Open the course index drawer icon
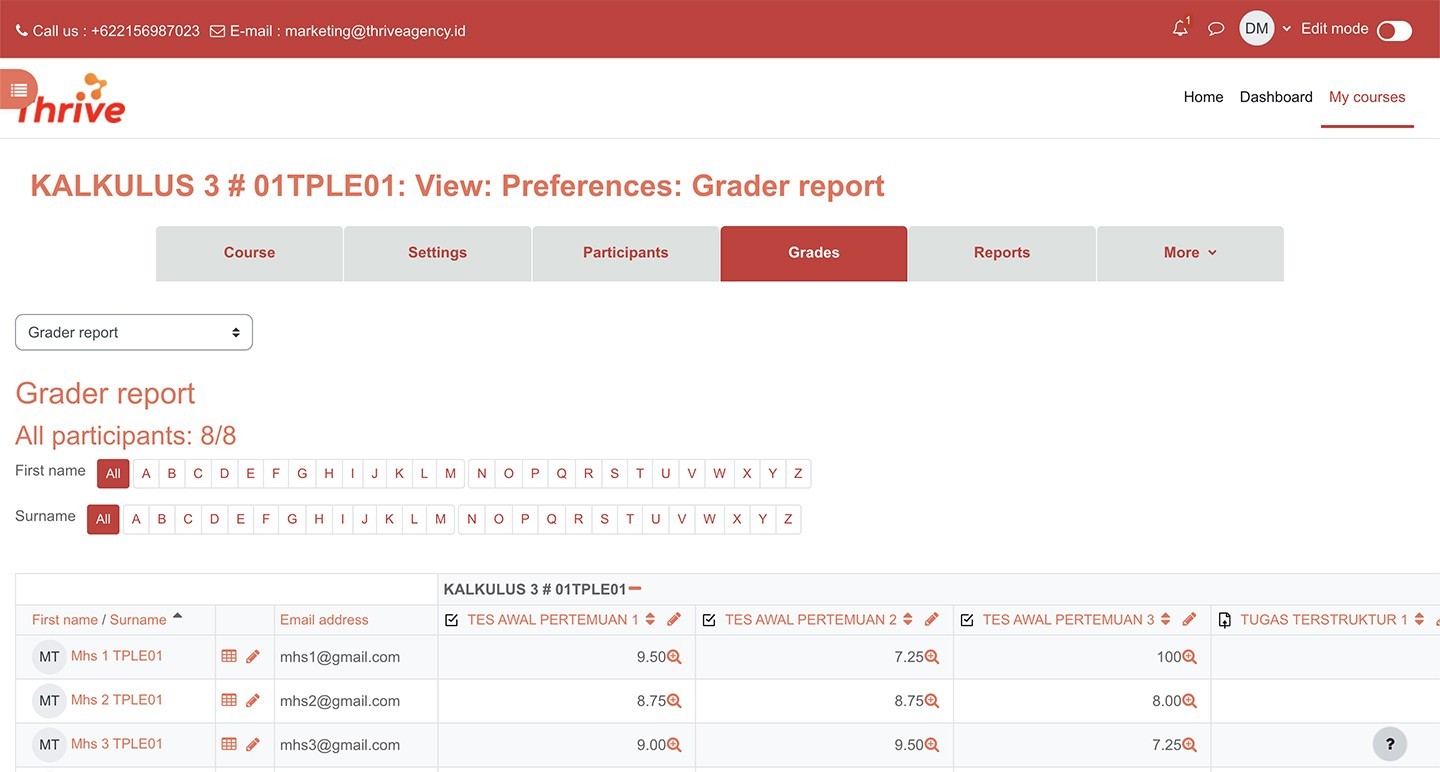The image size is (1440, 772). point(18,90)
